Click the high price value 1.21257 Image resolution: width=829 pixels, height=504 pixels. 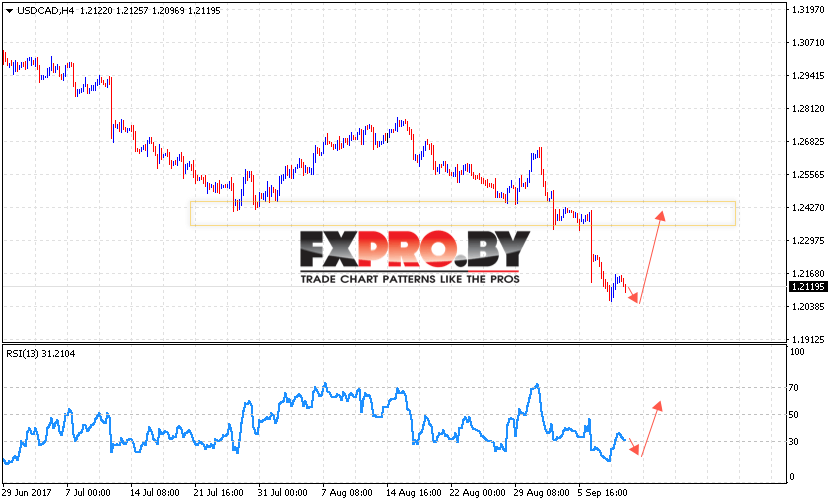point(132,11)
